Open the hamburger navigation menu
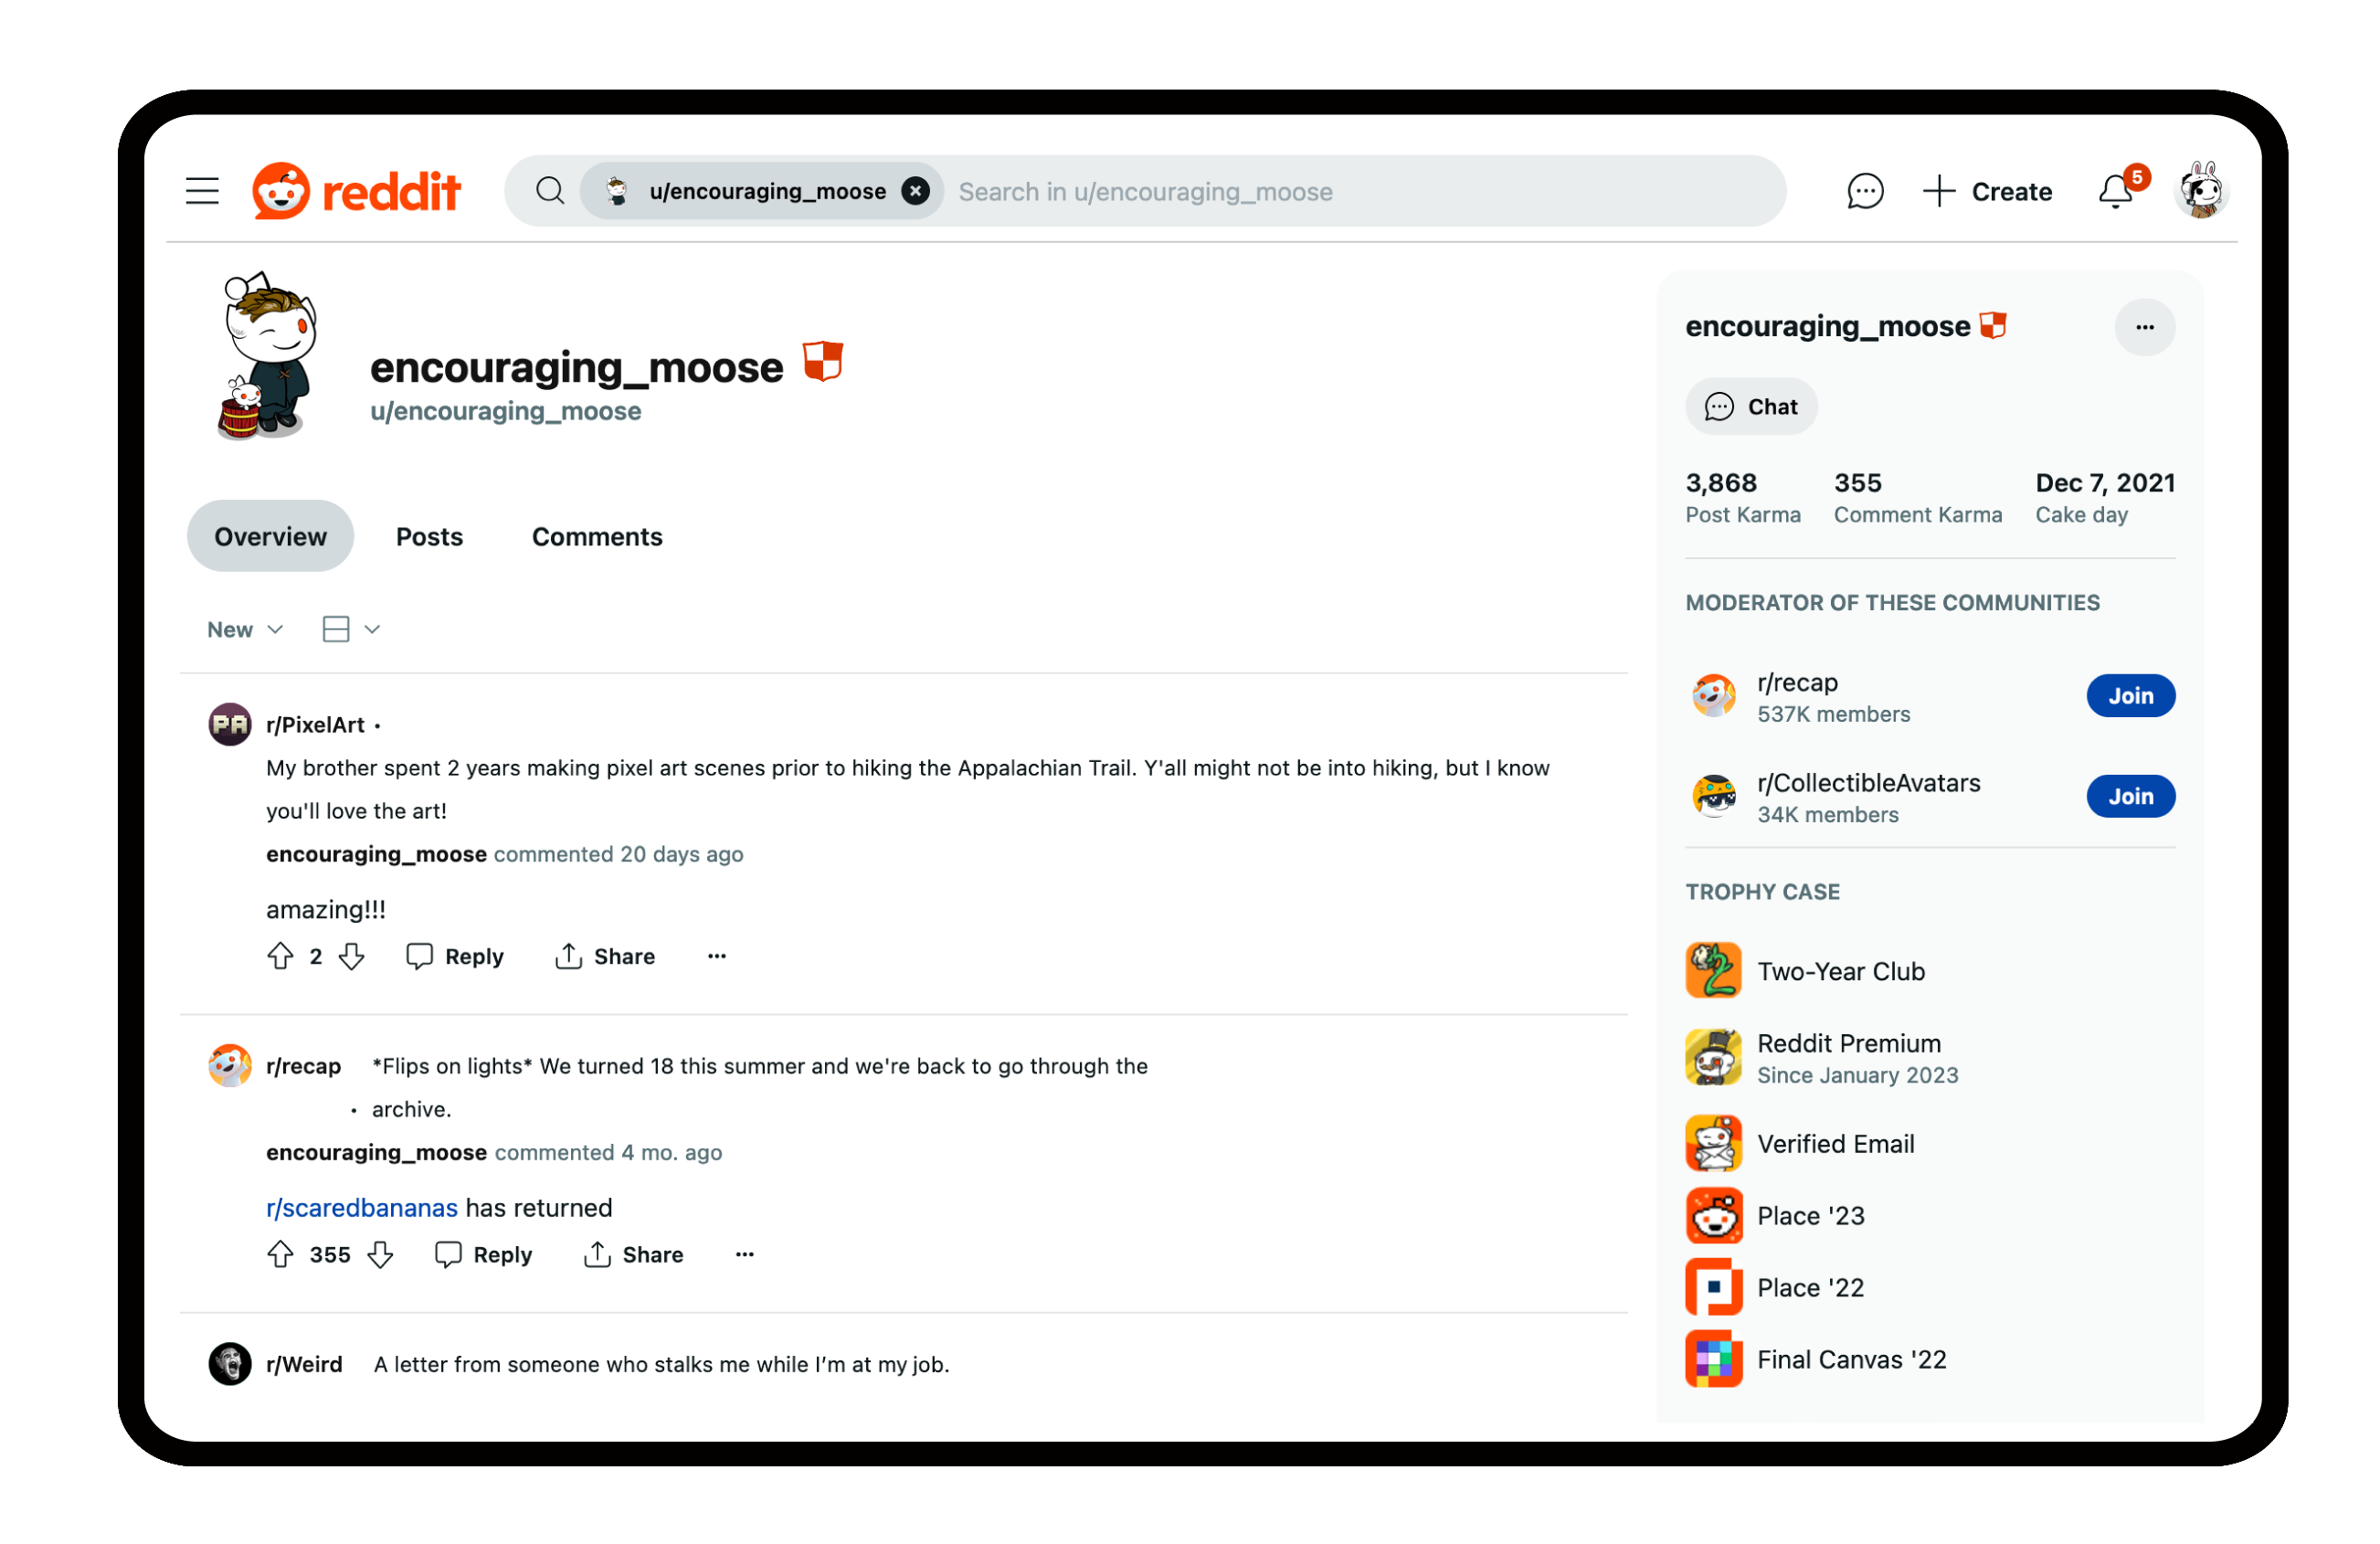The height and width of the screenshot is (1544, 2380). tap(202, 191)
